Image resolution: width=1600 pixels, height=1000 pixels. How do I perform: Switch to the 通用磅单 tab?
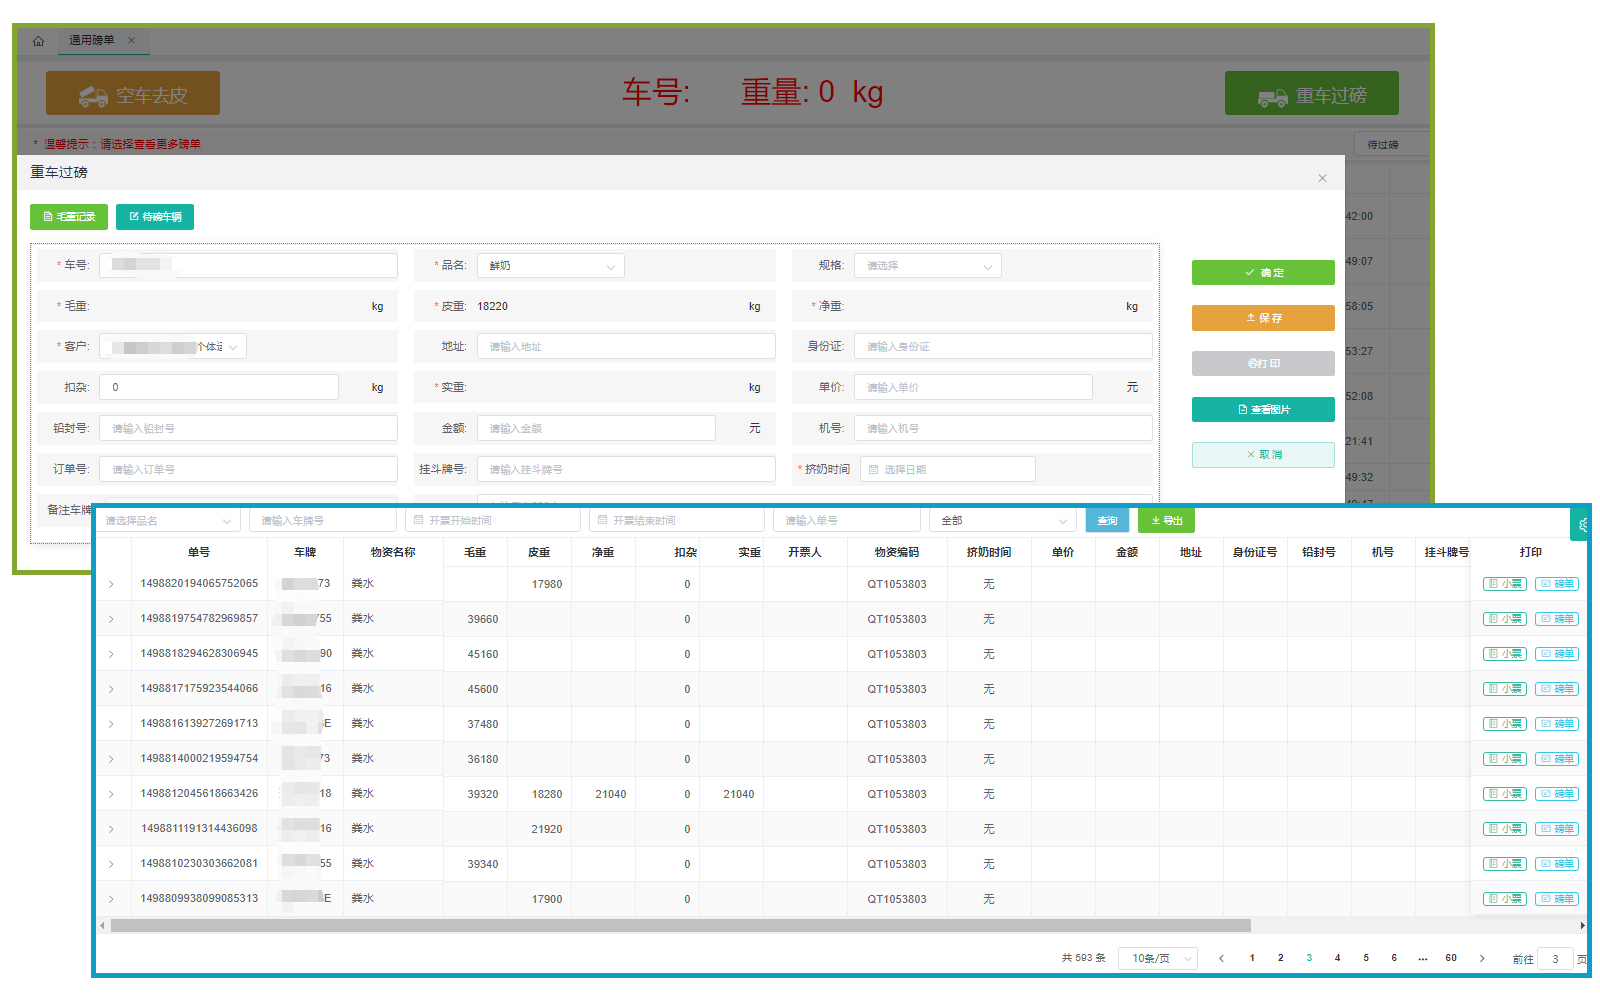click(92, 41)
